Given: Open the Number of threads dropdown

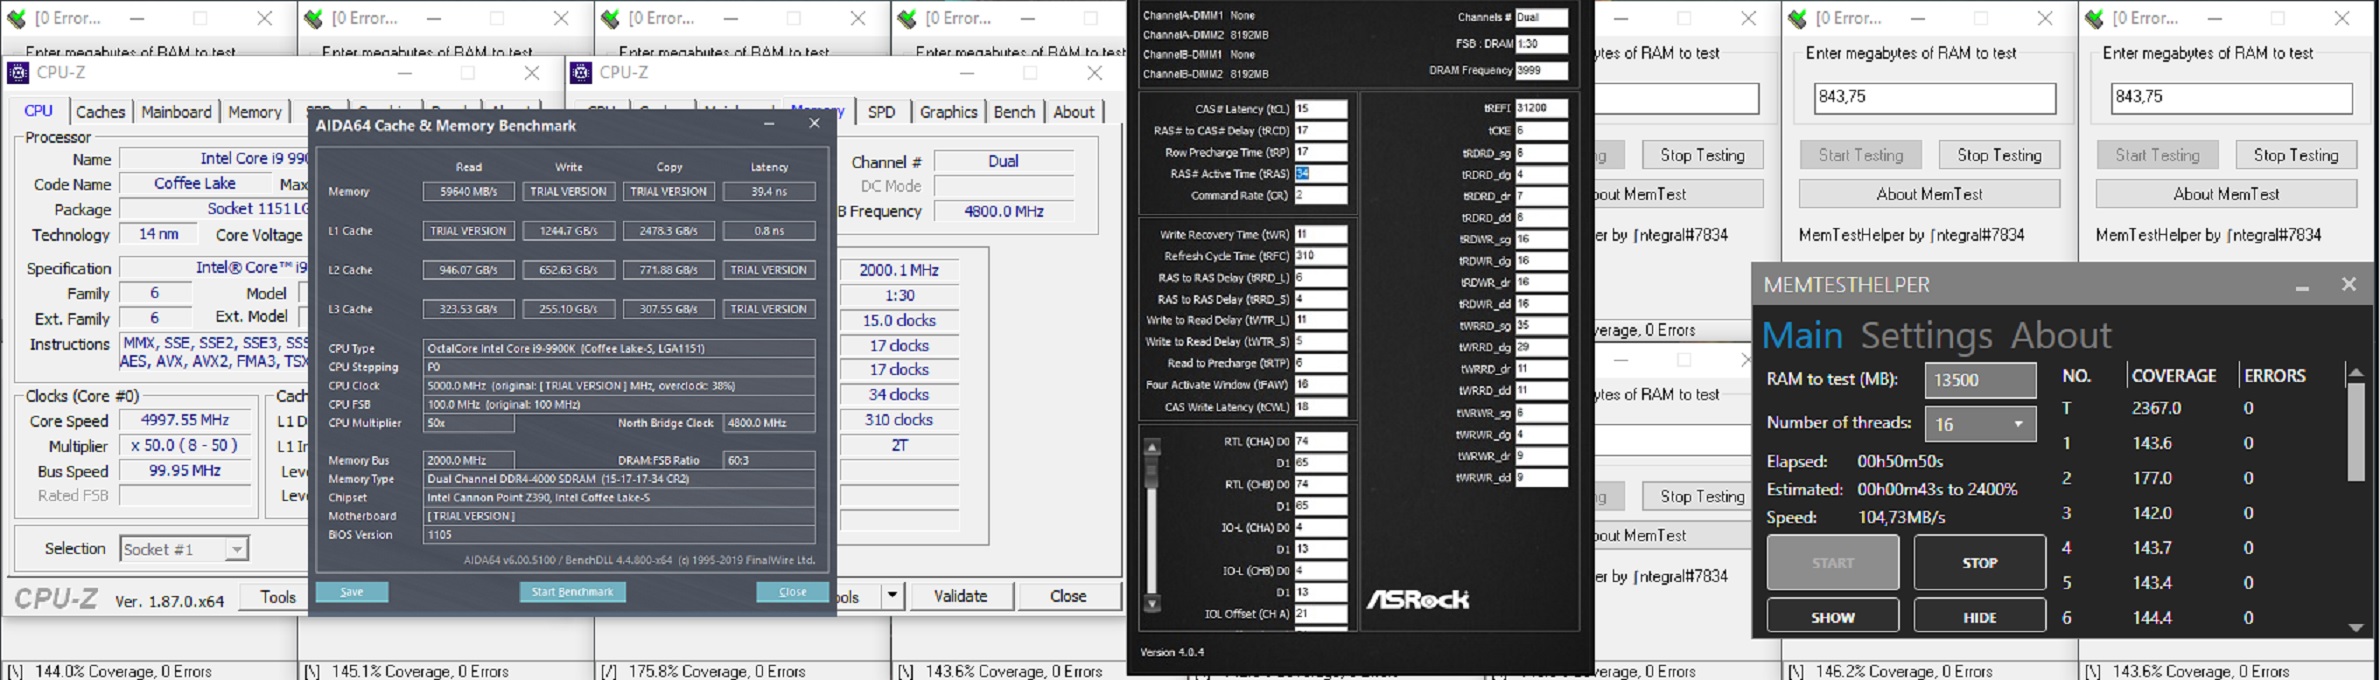Looking at the screenshot, I should pos(2018,424).
